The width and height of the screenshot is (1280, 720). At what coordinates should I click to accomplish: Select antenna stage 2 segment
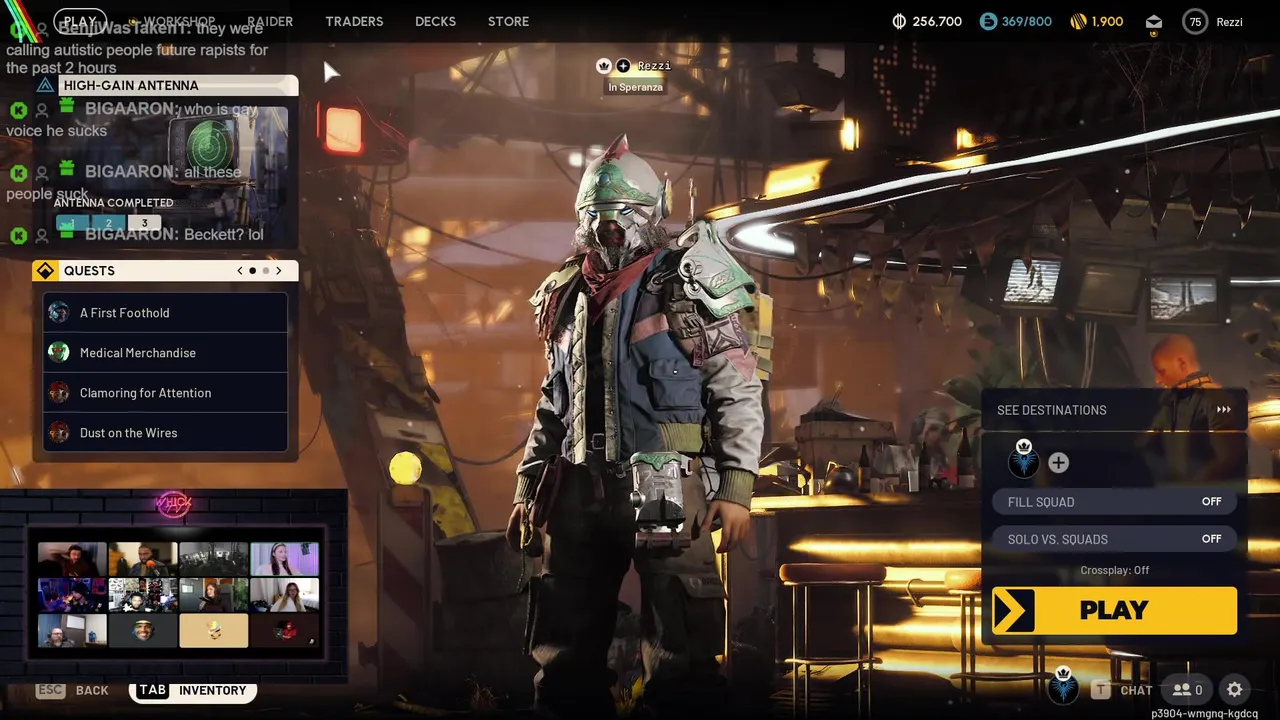[x=108, y=223]
